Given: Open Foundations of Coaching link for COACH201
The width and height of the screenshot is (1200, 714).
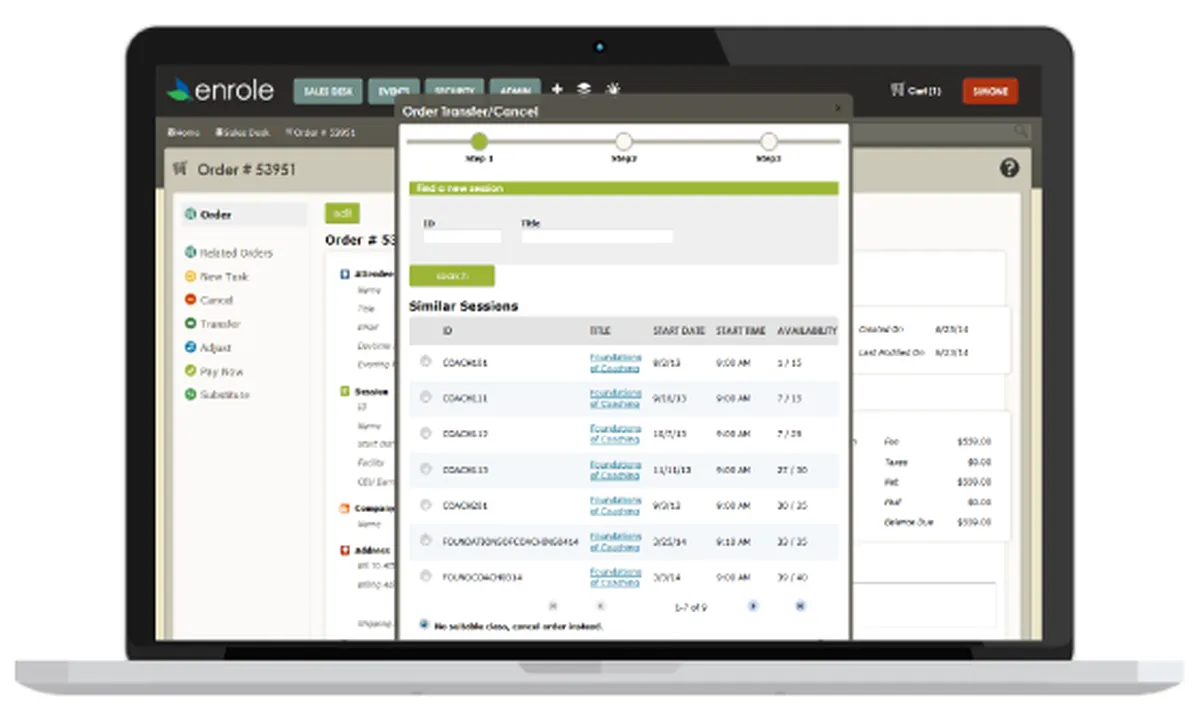Looking at the screenshot, I should pos(615,505).
